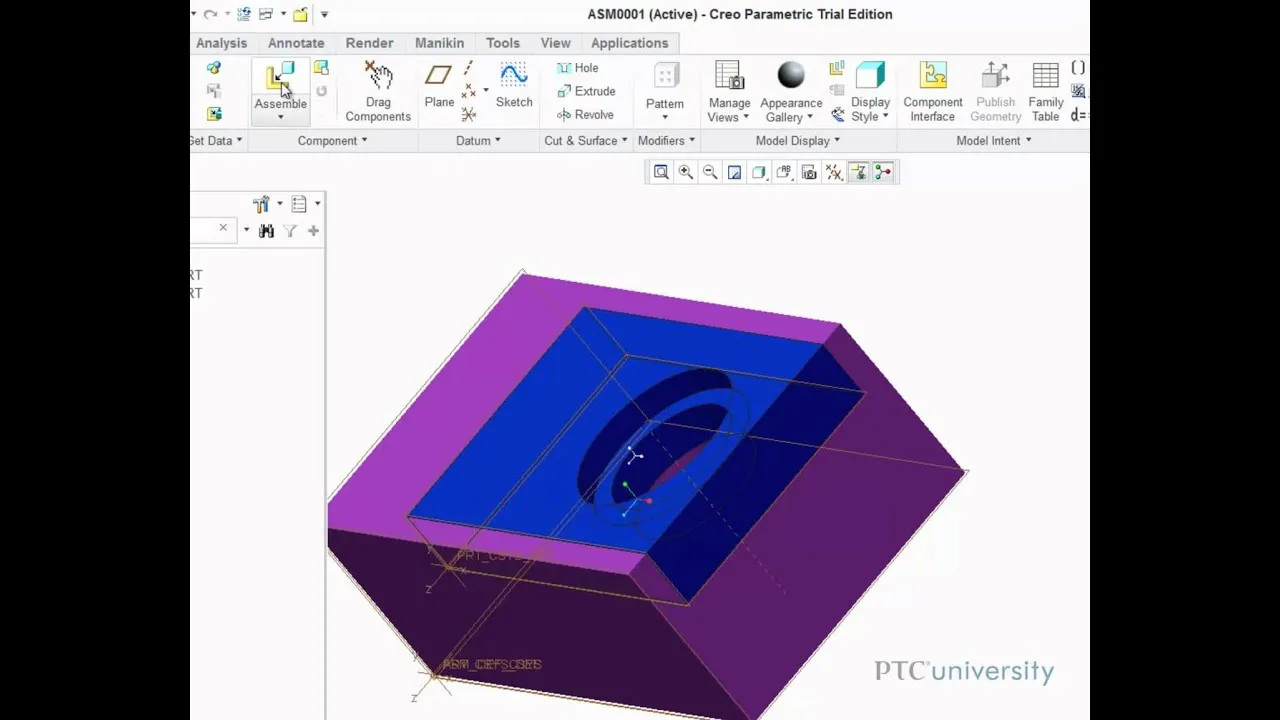Viewport: 1280px width, 720px height.
Task: Open the Analysis tab
Action: (x=221, y=43)
